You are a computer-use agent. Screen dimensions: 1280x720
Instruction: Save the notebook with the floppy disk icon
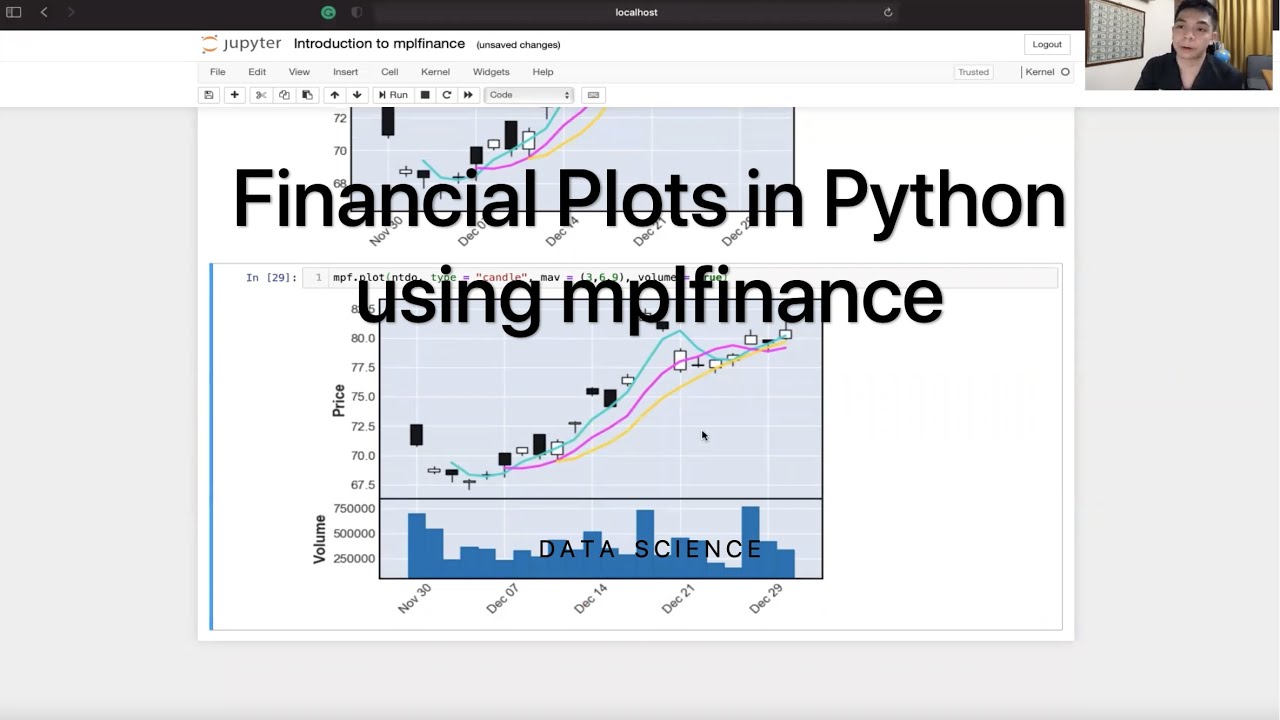point(209,95)
